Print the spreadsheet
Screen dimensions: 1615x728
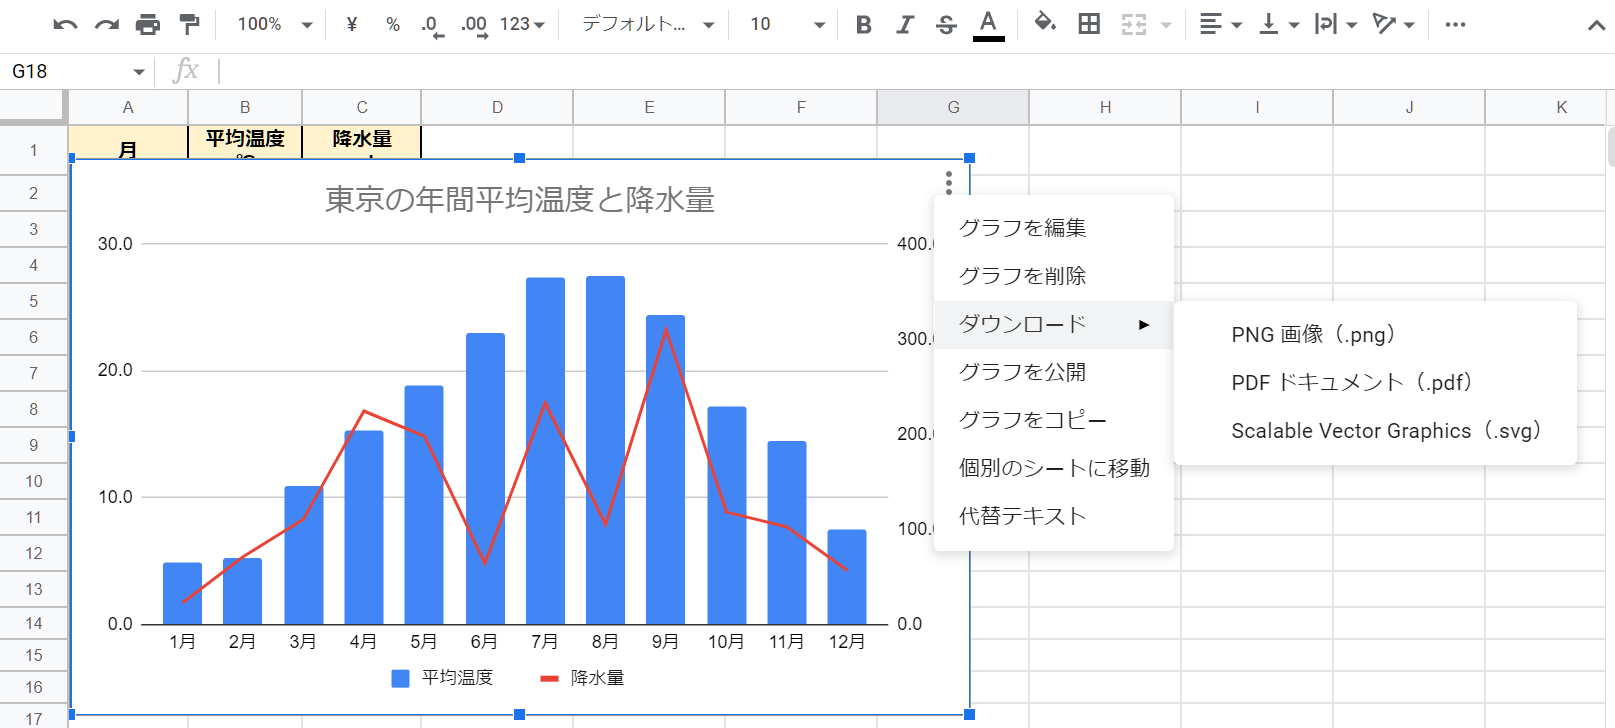pos(148,24)
